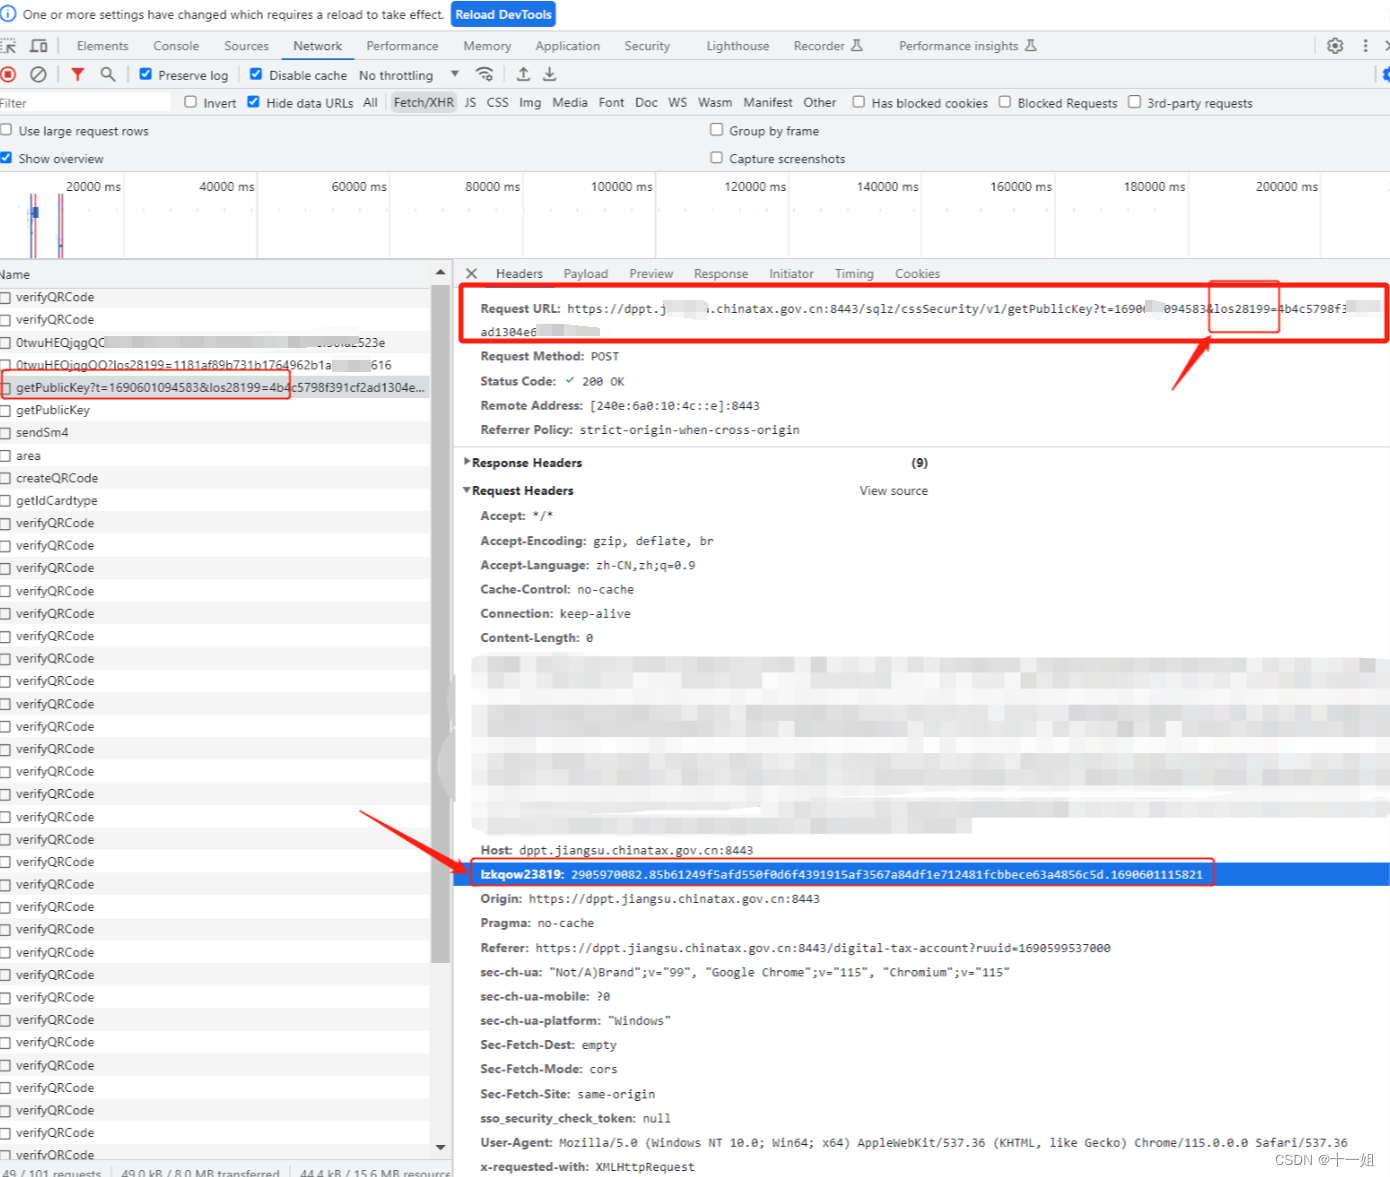
Task: Clear the network log with clear icon
Action: coord(38,74)
